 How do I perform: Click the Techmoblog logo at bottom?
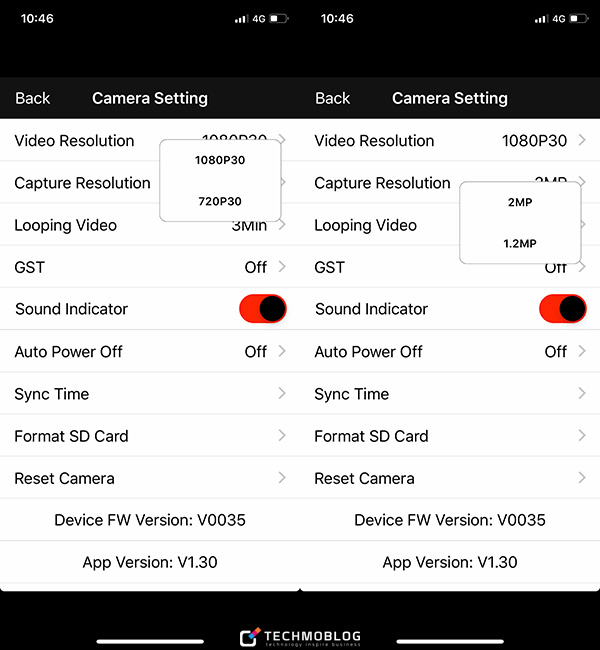300,637
